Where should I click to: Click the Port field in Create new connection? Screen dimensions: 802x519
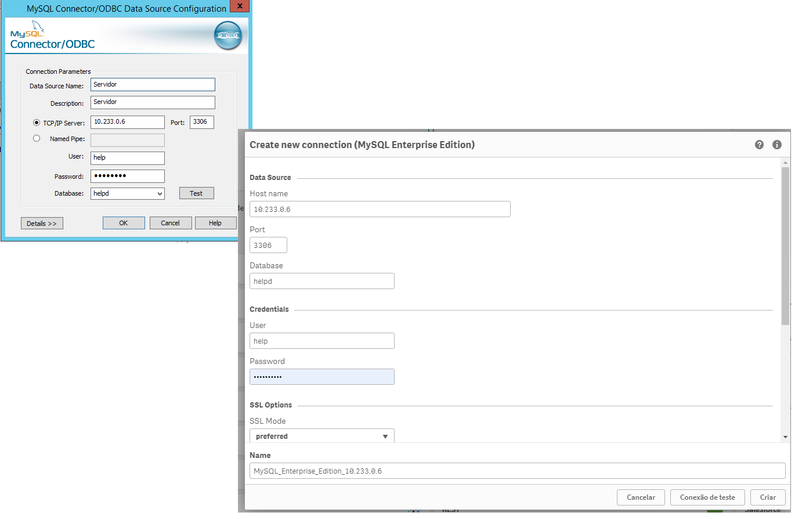(x=268, y=245)
